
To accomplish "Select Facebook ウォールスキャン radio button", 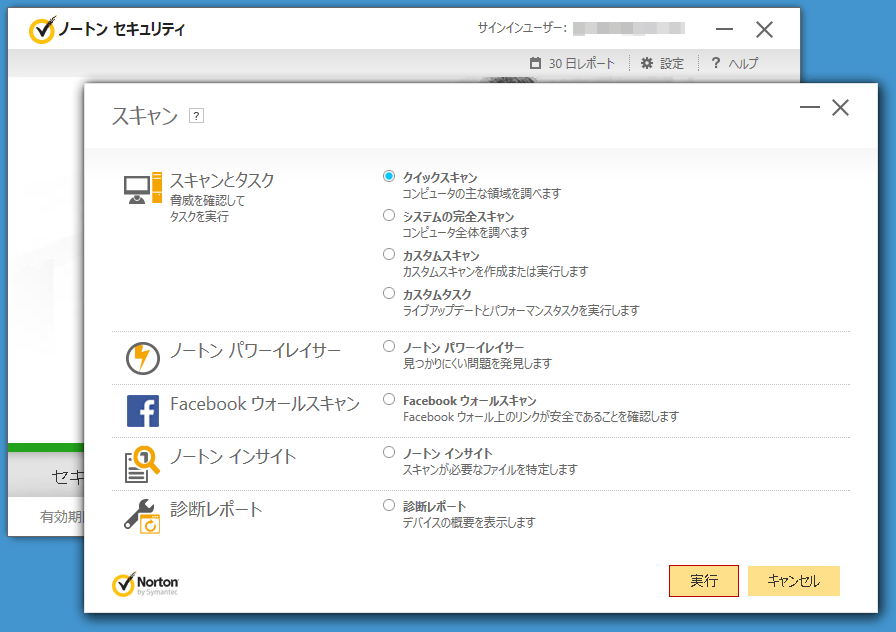I will coord(389,399).
